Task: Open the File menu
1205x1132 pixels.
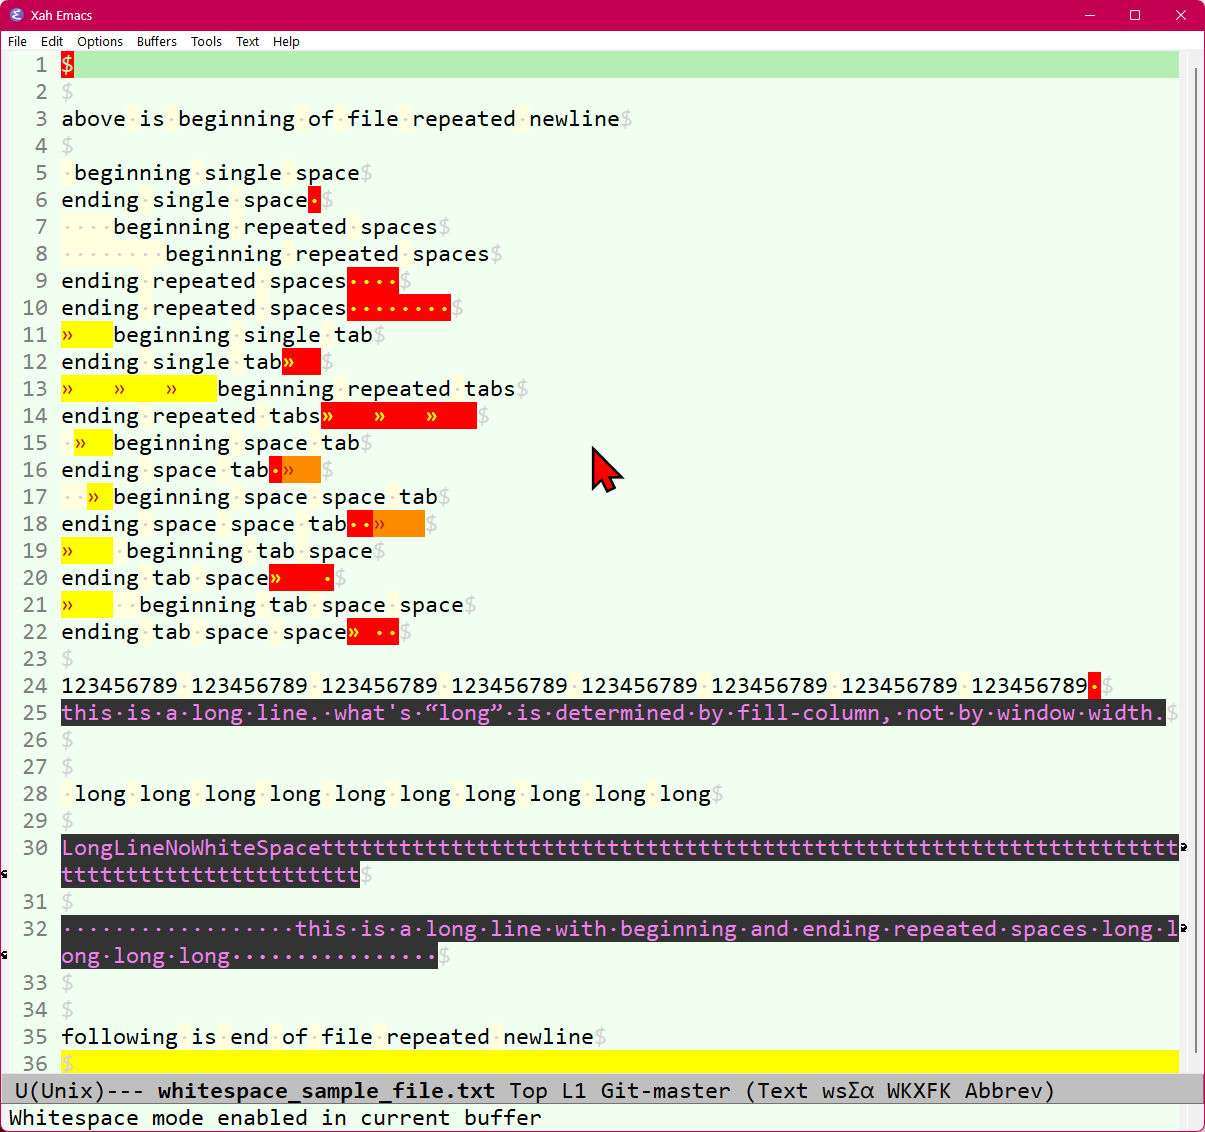Action: 17,41
